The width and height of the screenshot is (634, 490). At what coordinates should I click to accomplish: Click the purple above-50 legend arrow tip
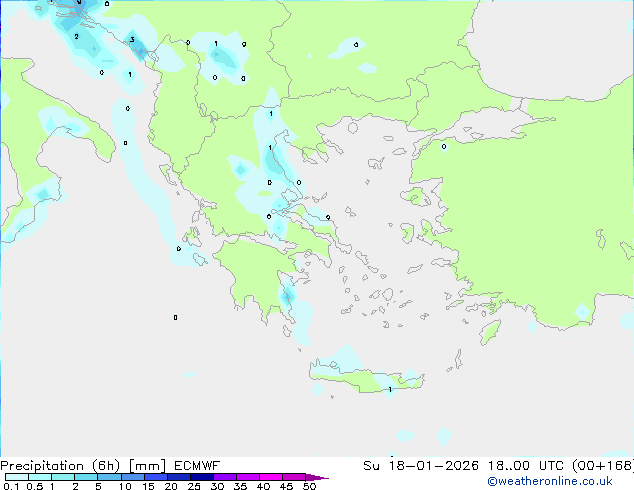coord(317,477)
